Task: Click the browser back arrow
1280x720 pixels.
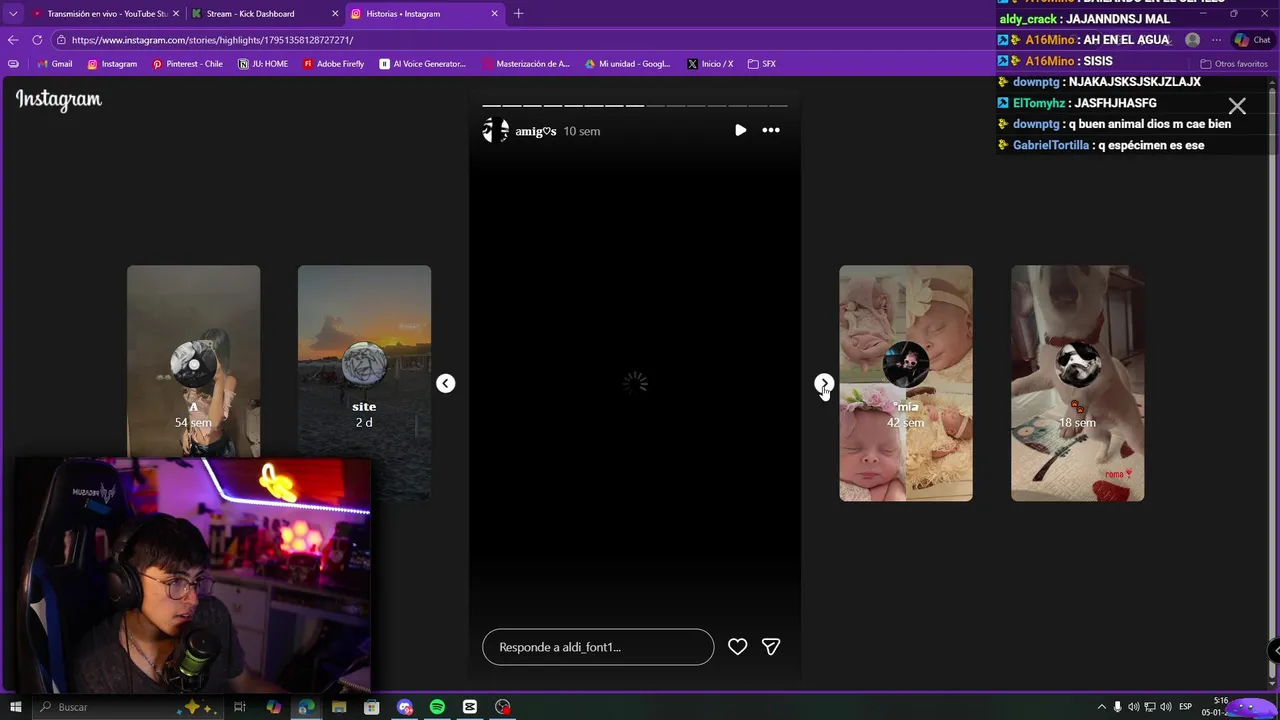Action: (x=13, y=40)
